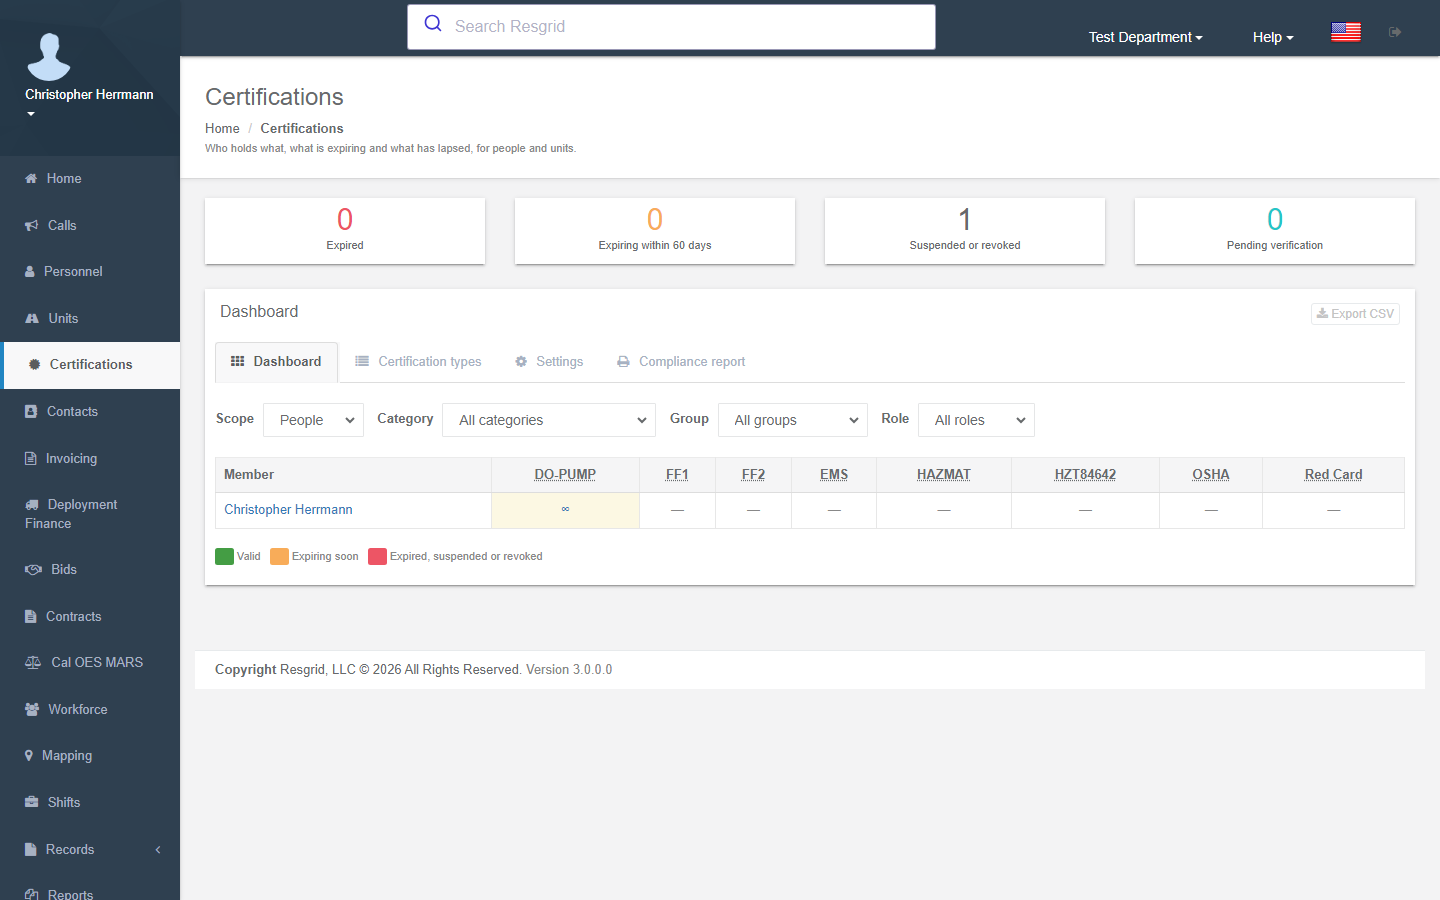The height and width of the screenshot is (900, 1440).
Task: Switch to the Settings tab
Action: 549,362
